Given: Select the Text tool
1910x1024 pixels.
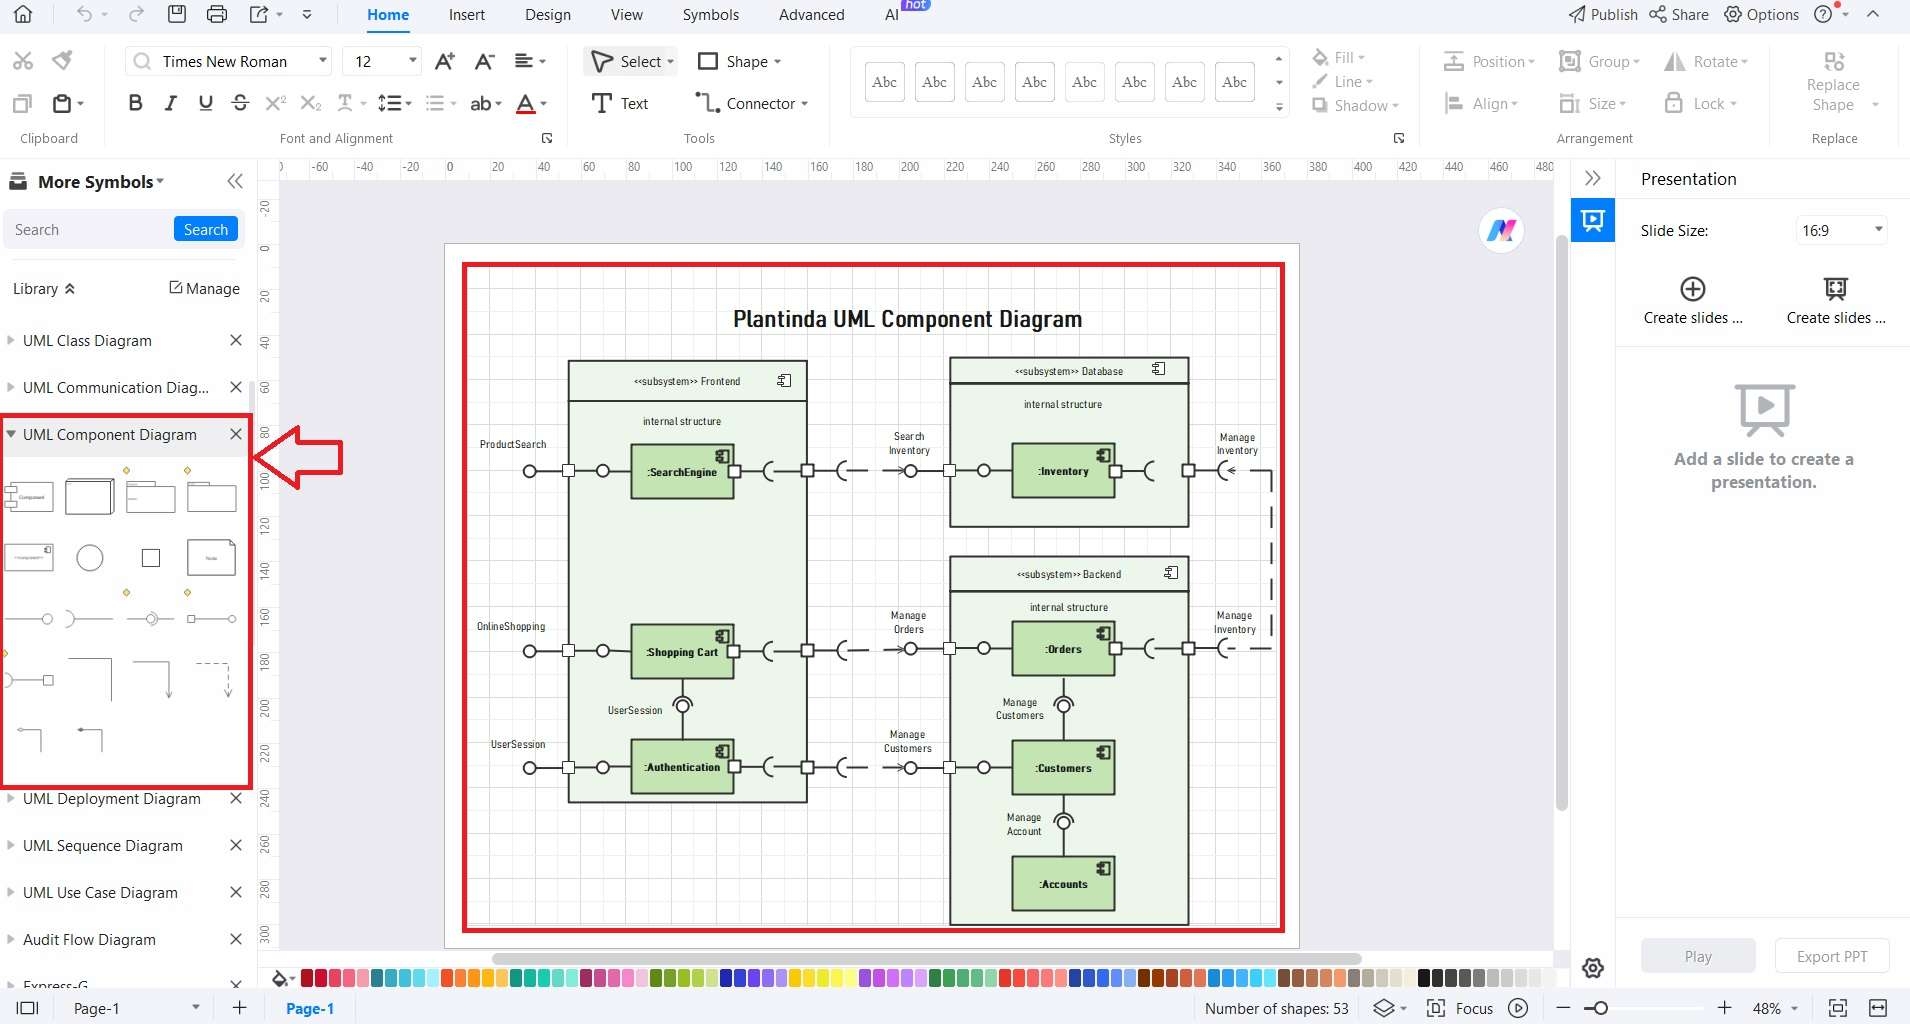Looking at the screenshot, I should [x=620, y=103].
